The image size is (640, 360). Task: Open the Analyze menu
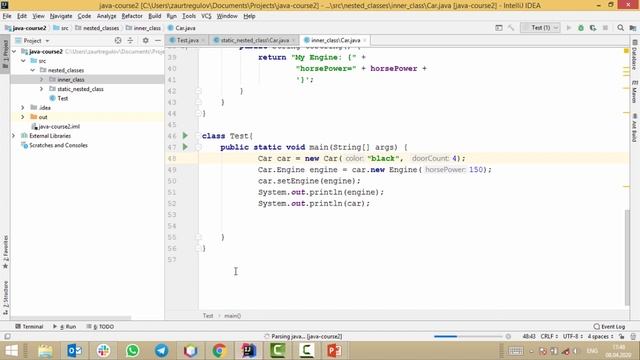[x=106, y=16]
